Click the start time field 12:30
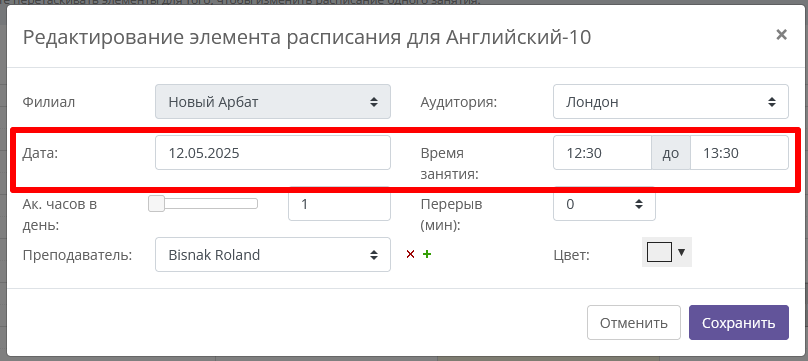This screenshot has height=361, width=808. 602,152
